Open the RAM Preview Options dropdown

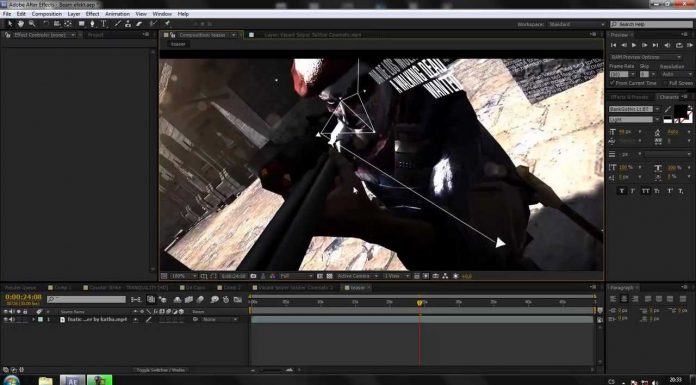(x=646, y=57)
